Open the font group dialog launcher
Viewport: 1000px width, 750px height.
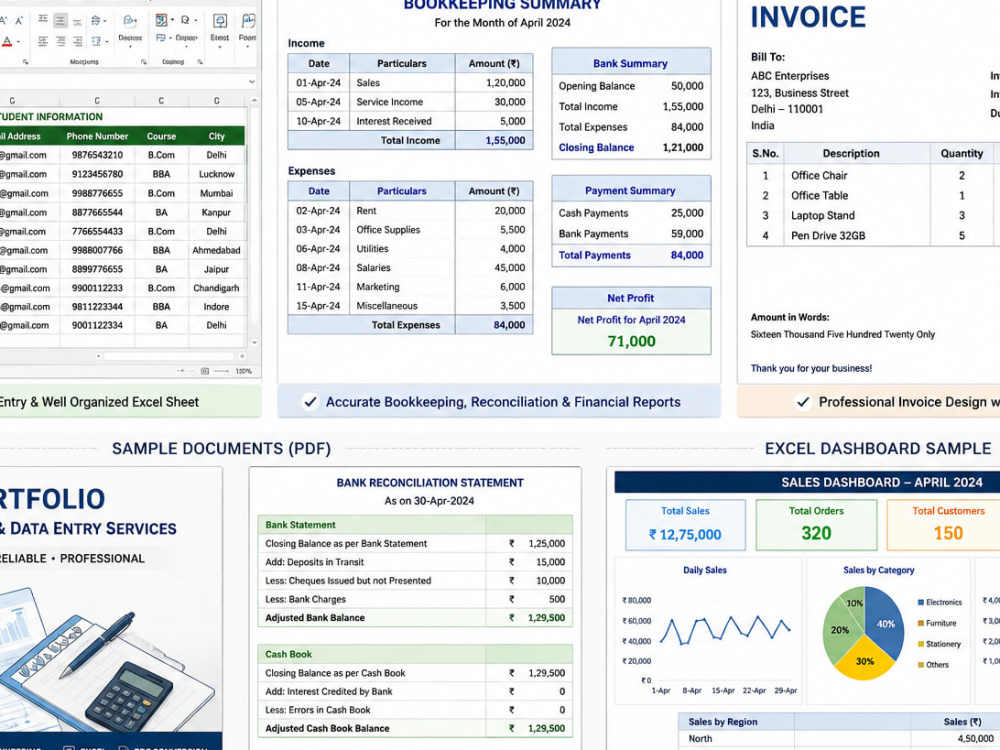point(26,62)
